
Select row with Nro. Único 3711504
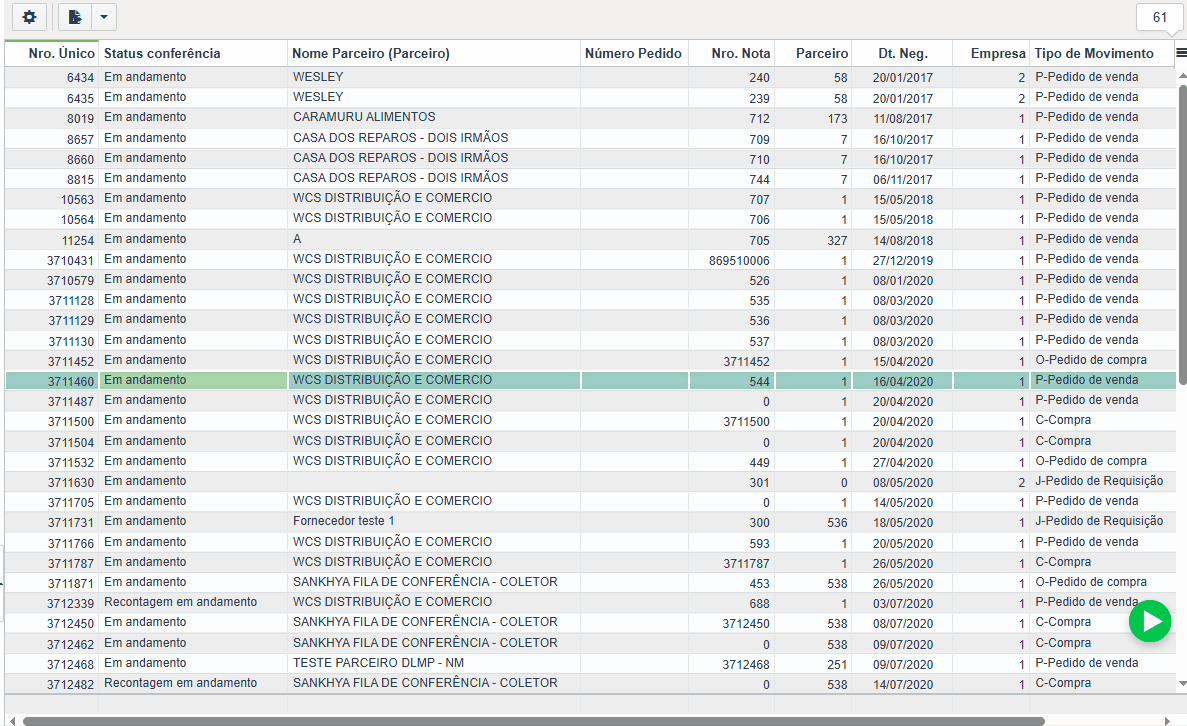click(x=590, y=441)
